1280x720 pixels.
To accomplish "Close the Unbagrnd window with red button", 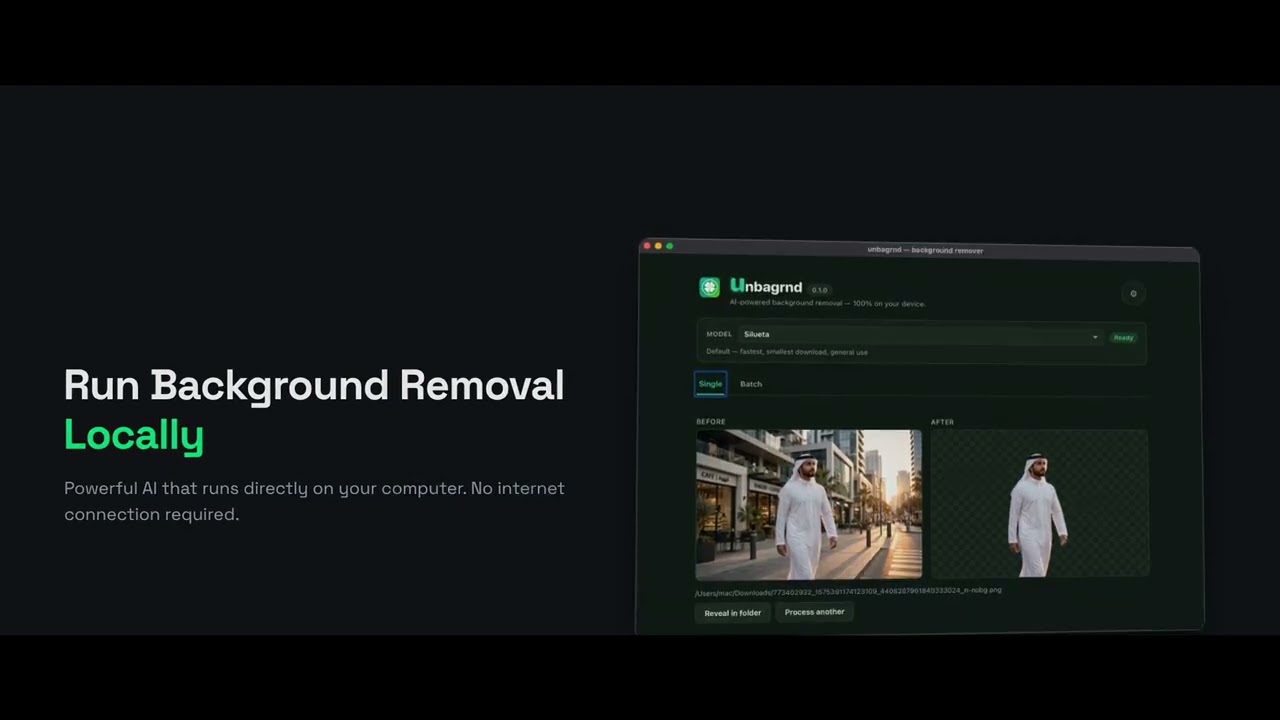I will [x=647, y=246].
